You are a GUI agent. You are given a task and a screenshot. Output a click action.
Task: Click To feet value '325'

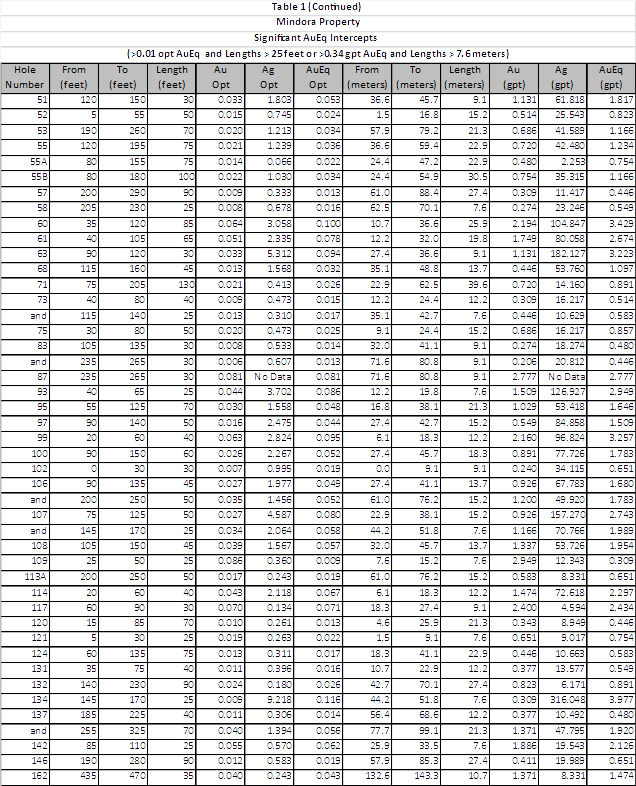pyautogui.click(x=137, y=731)
